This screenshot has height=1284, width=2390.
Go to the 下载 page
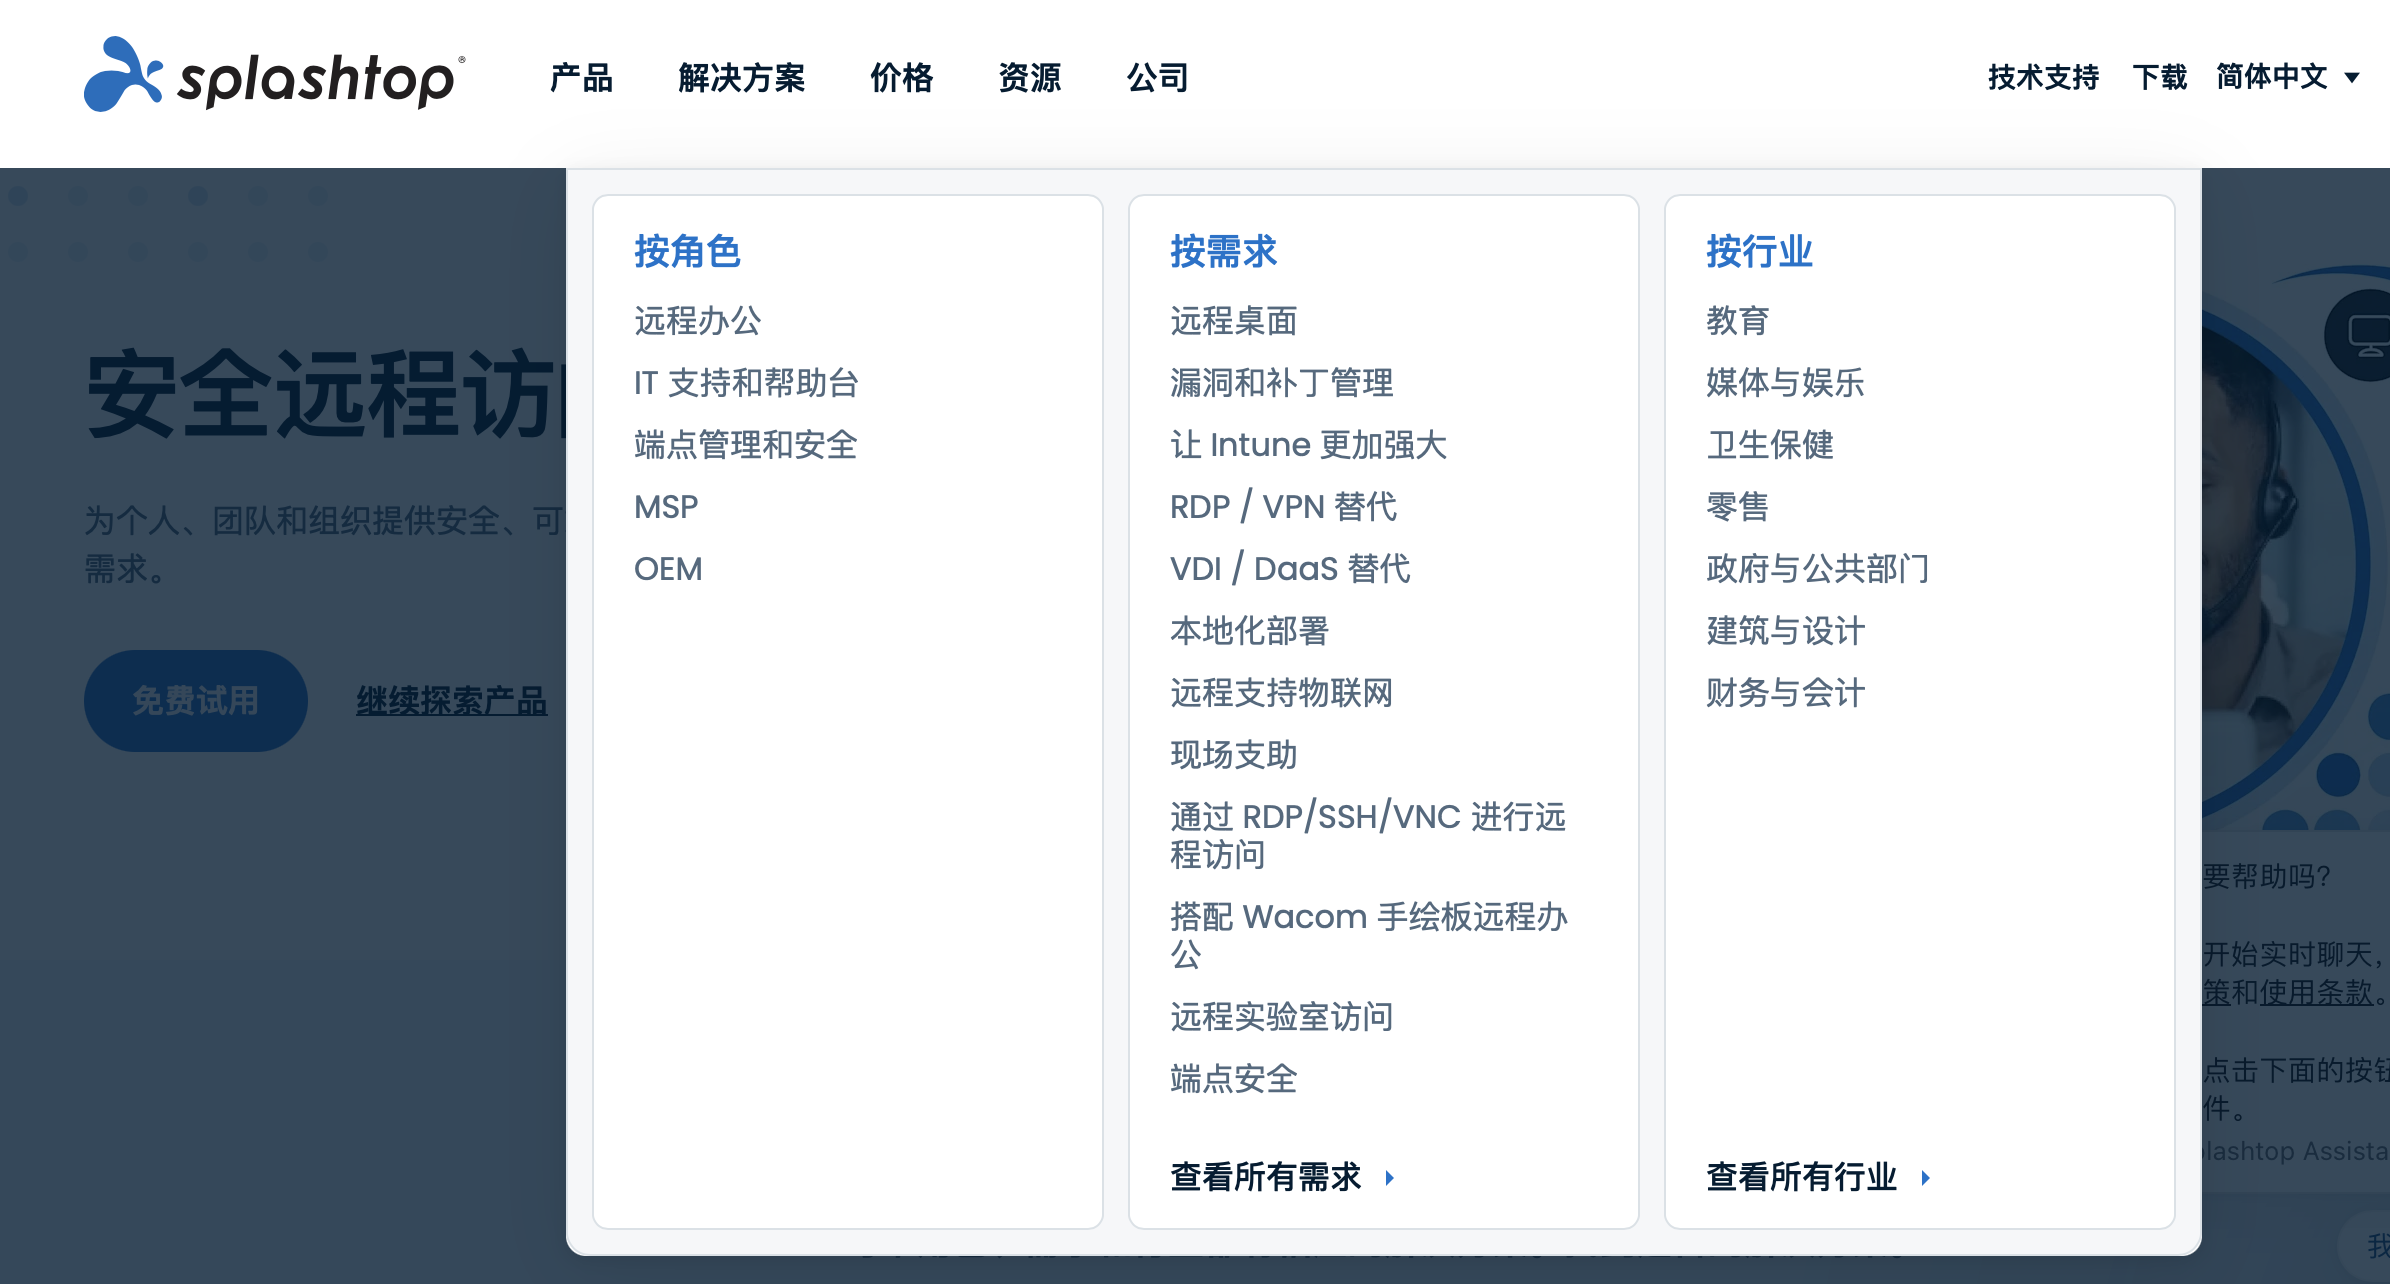point(2159,77)
